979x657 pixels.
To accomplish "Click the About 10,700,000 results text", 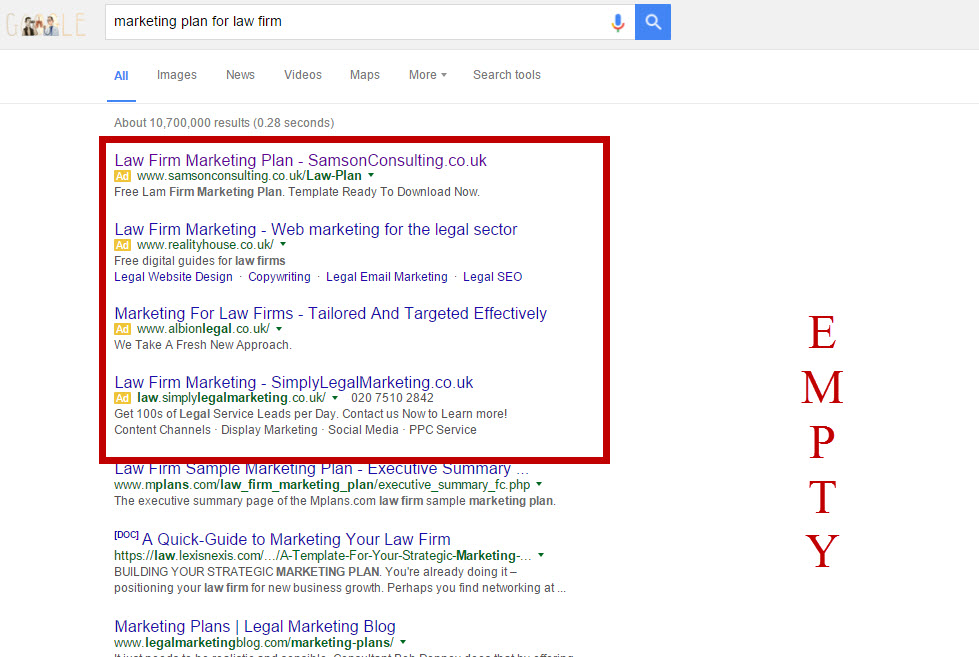I will [224, 123].
